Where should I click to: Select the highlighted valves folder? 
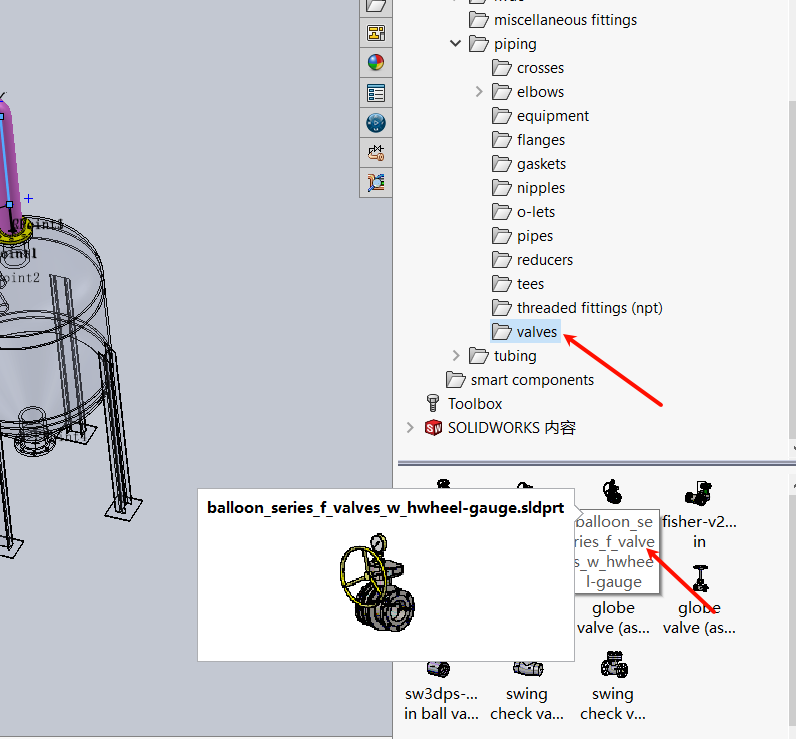[525, 332]
